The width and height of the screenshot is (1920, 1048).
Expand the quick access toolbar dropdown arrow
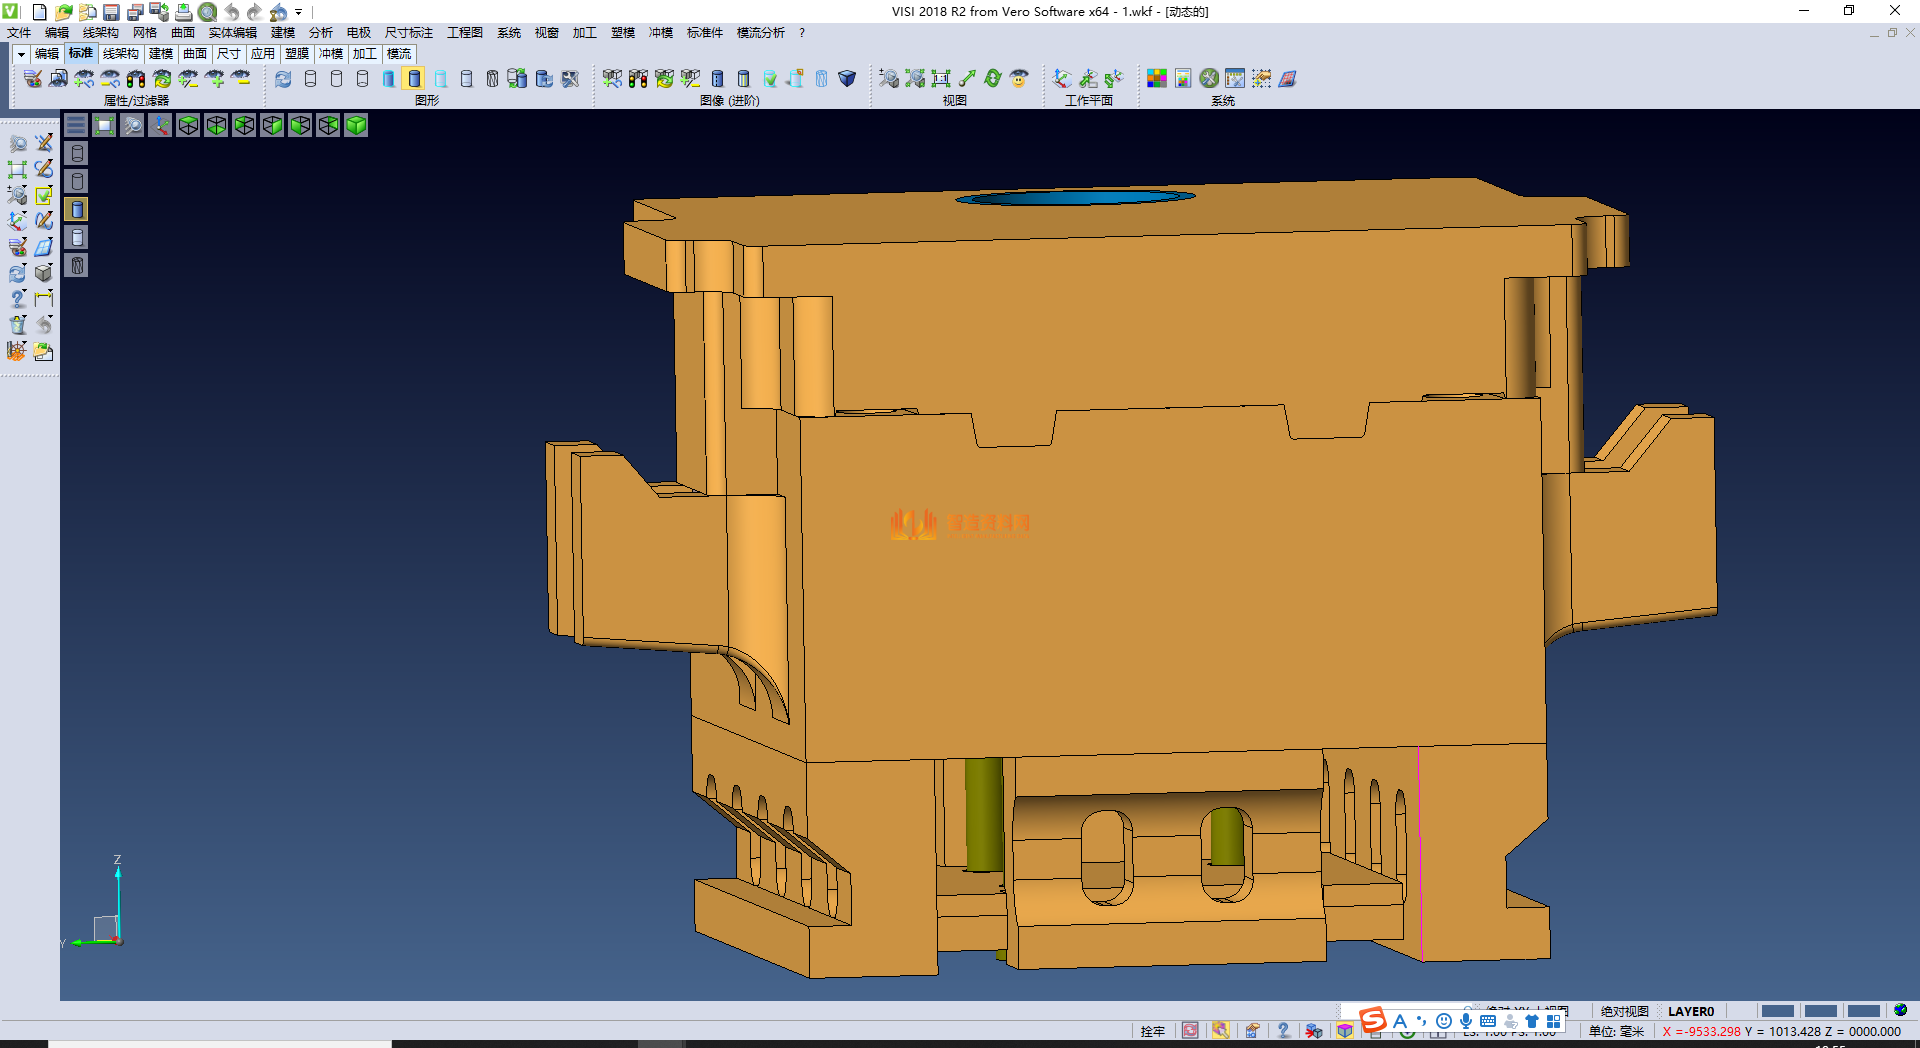pos(299,12)
